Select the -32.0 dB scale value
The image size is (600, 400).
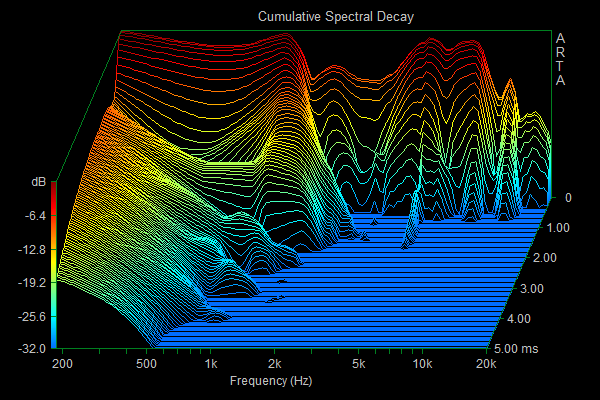click(32, 349)
